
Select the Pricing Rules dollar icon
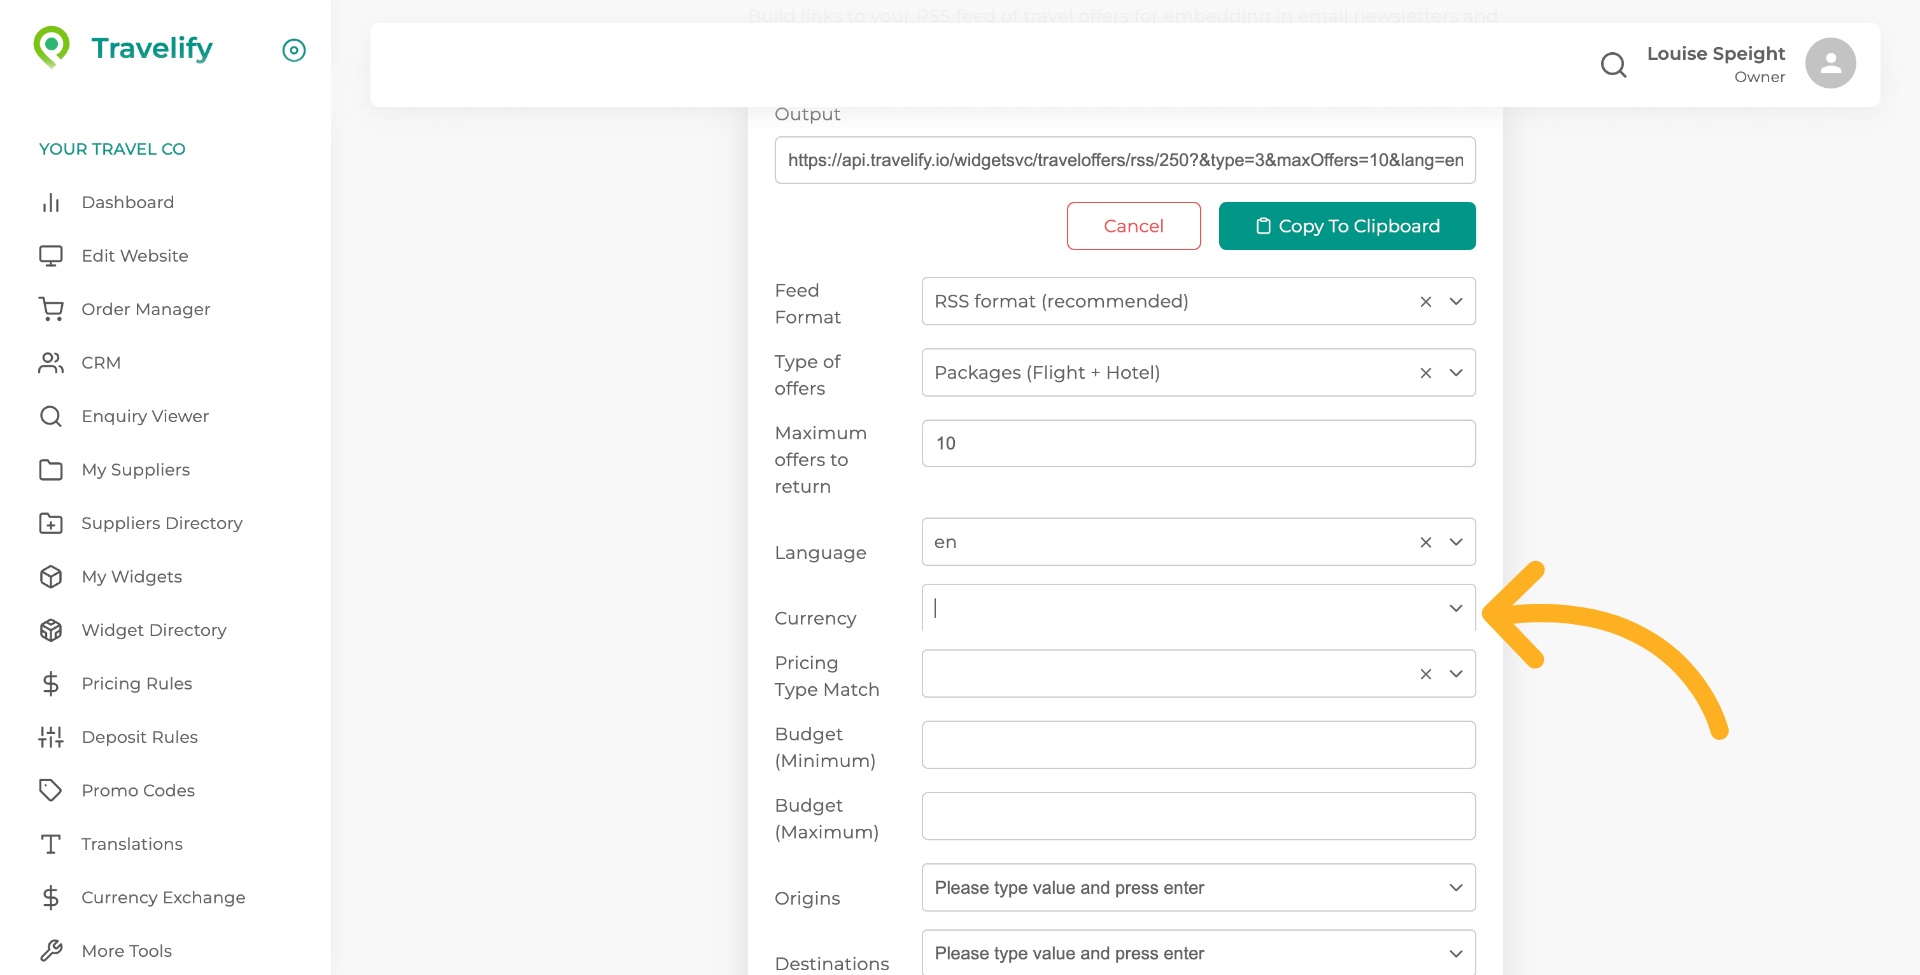pyautogui.click(x=51, y=683)
